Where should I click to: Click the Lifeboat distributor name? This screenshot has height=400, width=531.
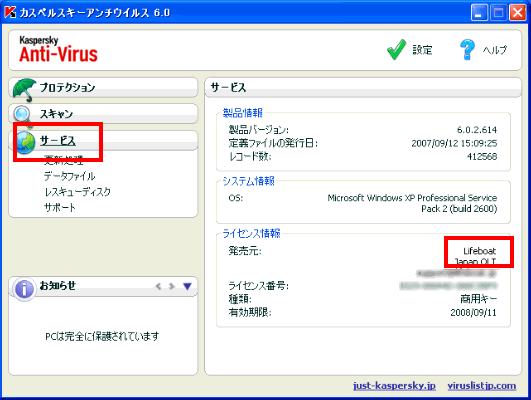(x=480, y=251)
